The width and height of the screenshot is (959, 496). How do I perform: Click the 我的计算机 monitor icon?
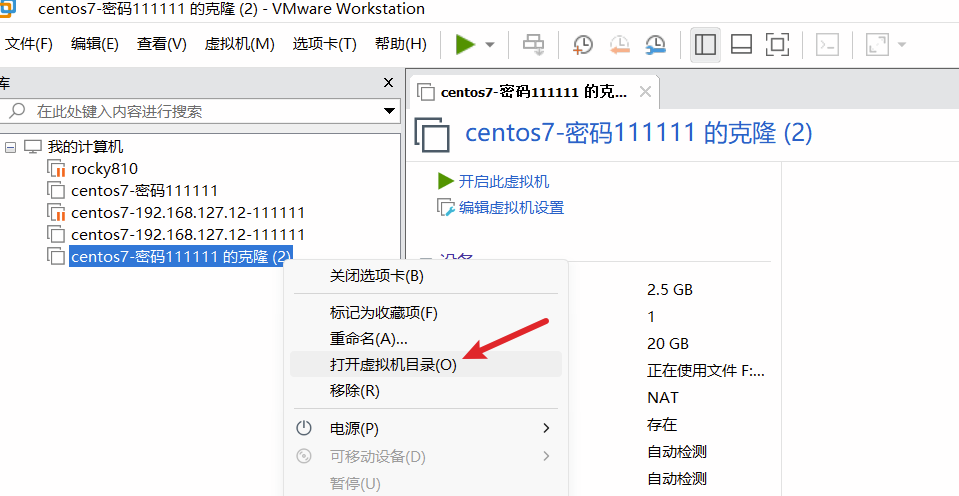32,147
